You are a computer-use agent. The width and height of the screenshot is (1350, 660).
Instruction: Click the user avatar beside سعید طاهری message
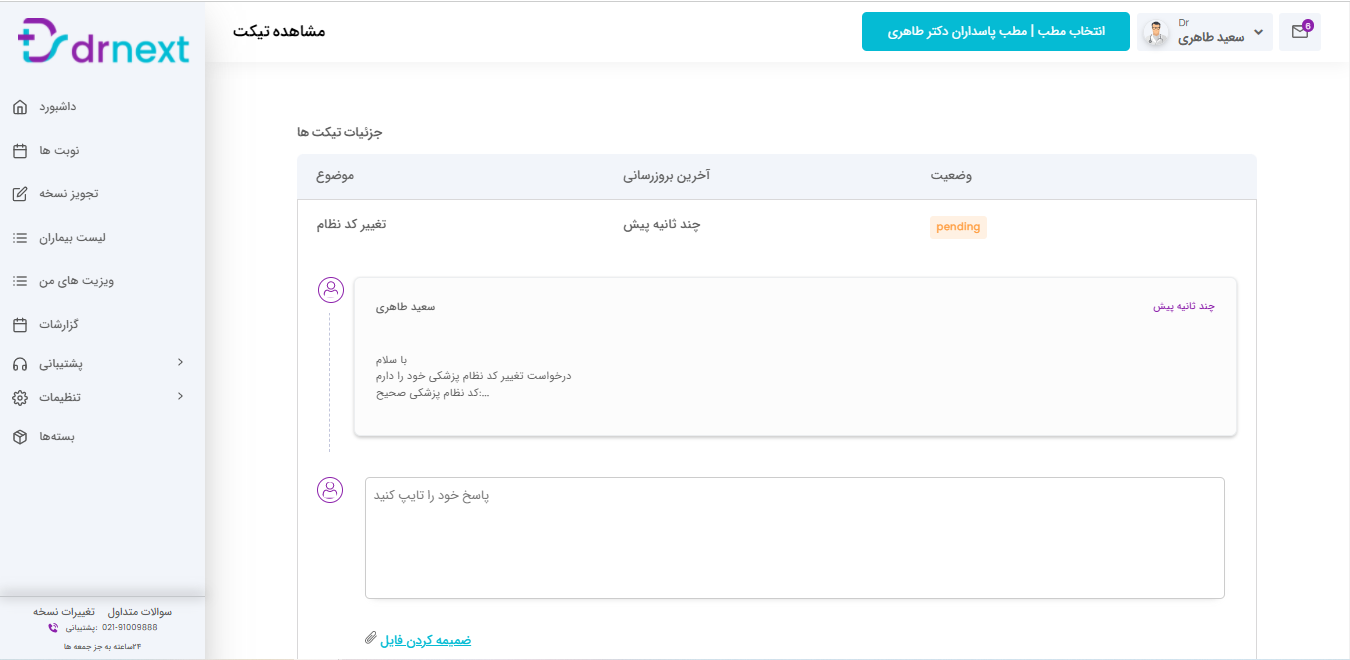331,290
